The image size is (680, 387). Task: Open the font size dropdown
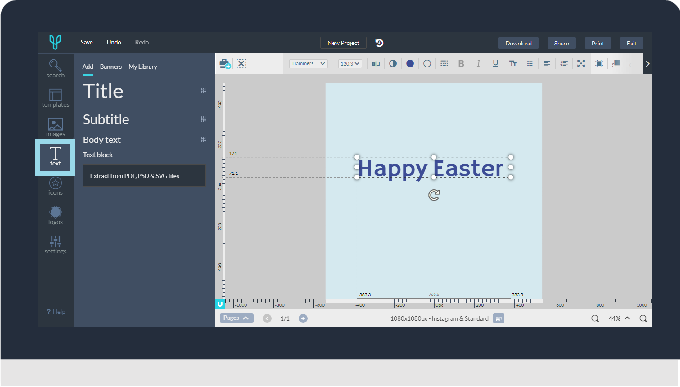[350, 63]
